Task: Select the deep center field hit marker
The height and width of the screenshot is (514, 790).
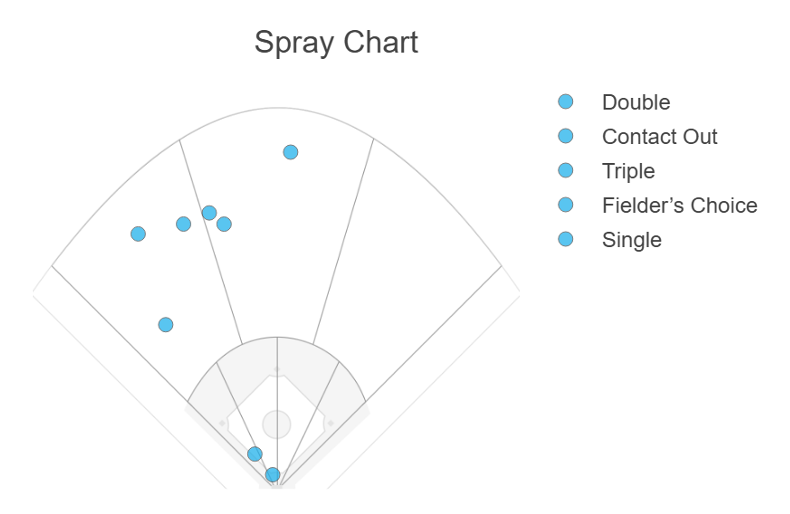Action: (290, 152)
